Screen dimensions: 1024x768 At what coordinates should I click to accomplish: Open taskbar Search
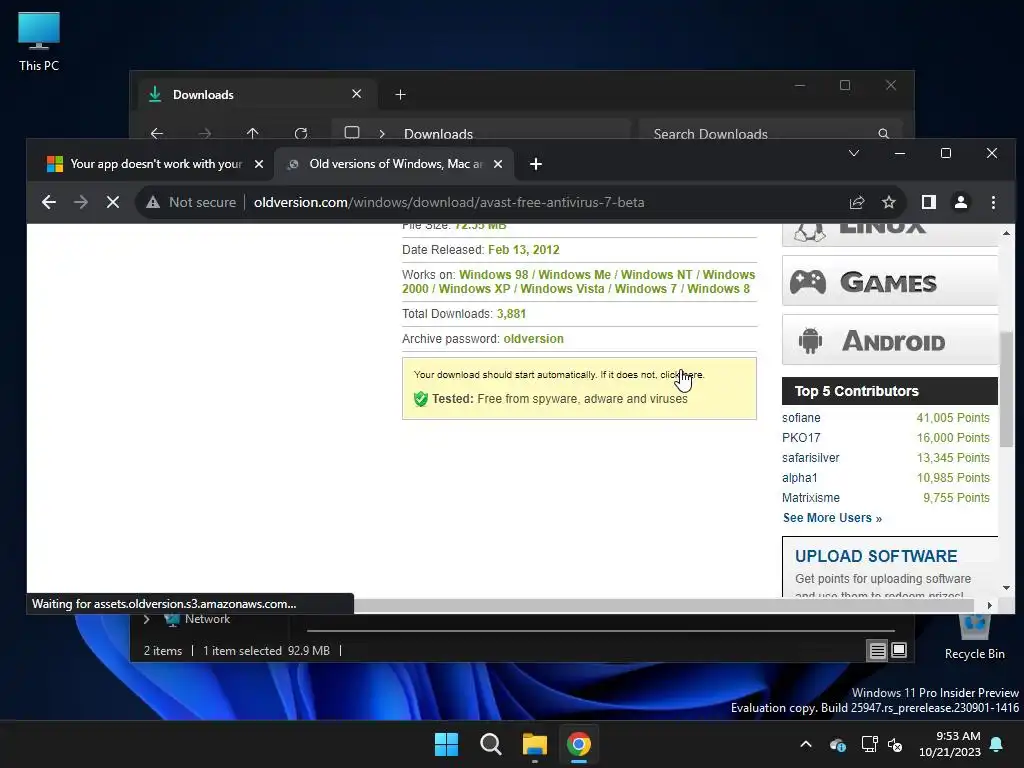point(490,744)
